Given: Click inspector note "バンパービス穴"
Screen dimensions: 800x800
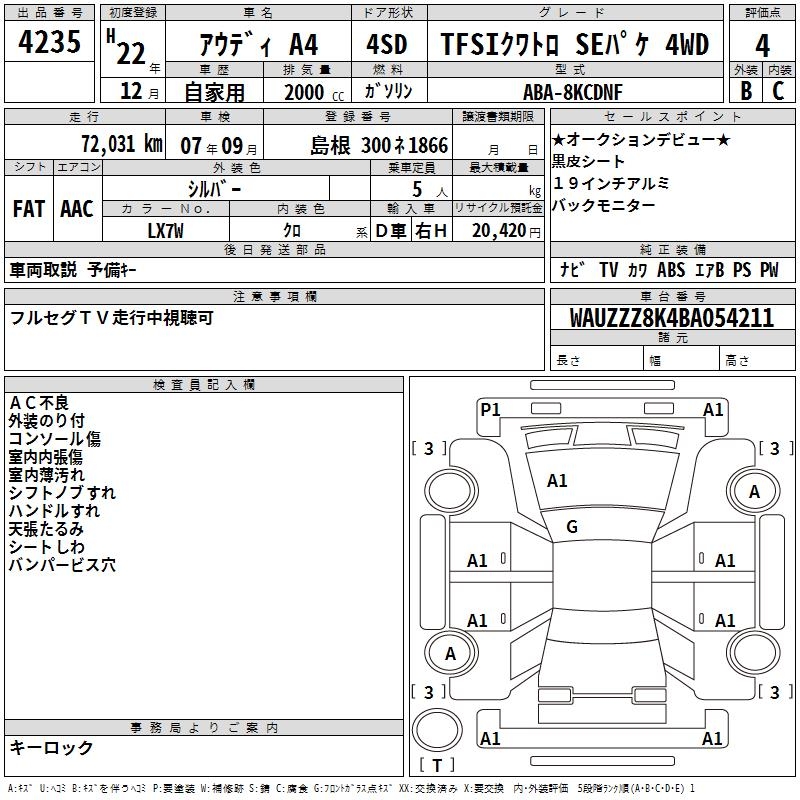Looking at the screenshot, I should click(62, 565).
